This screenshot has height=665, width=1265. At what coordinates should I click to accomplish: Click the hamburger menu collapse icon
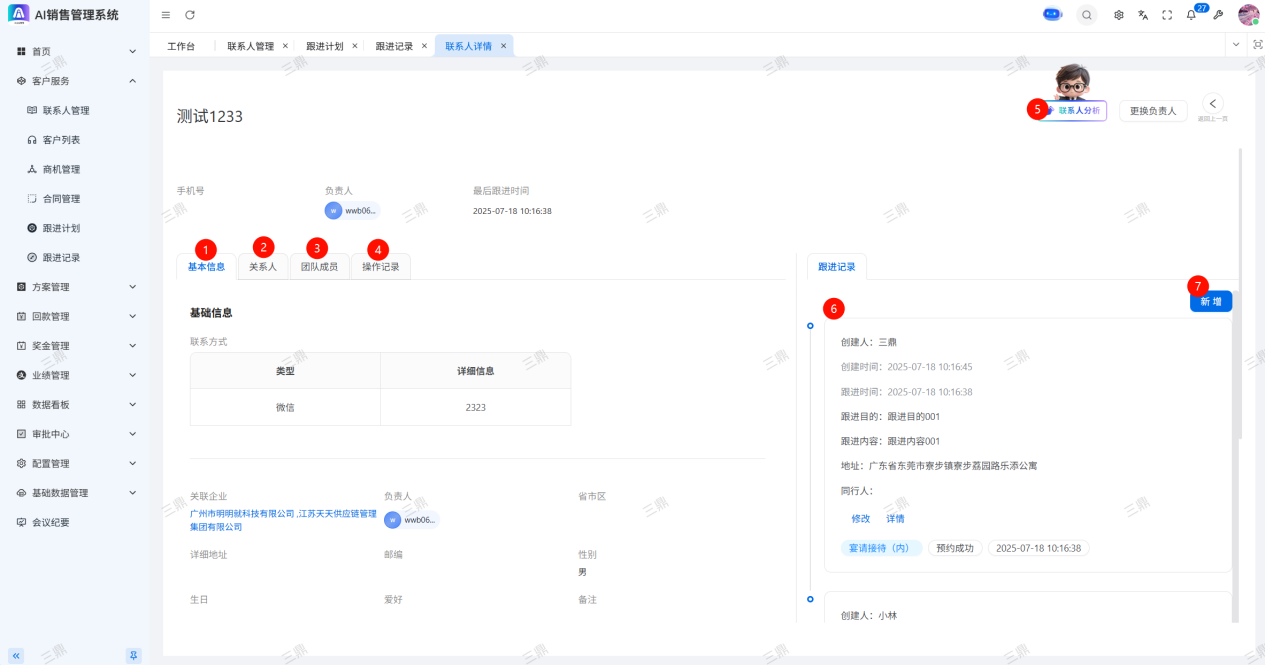coord(166,15)
